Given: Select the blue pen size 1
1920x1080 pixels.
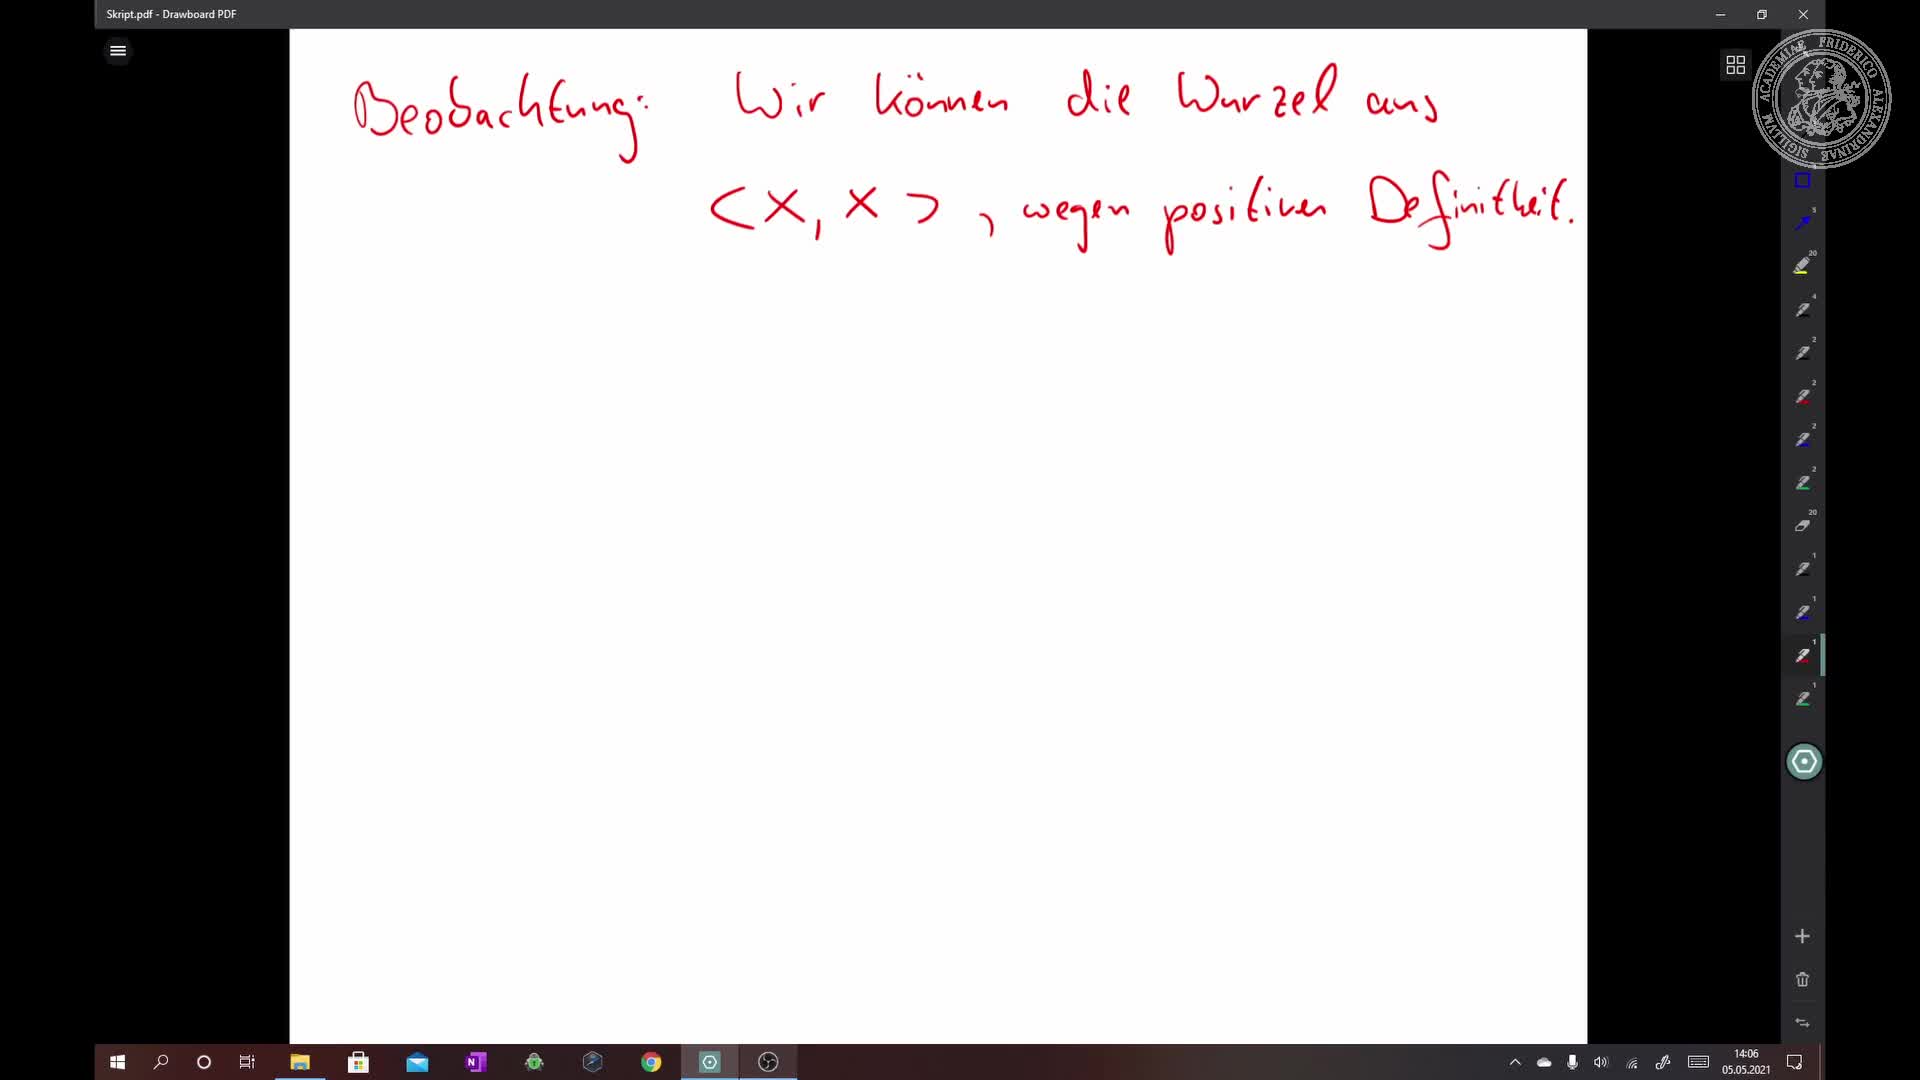Looking at the screenshot, I should (1802, 612).
